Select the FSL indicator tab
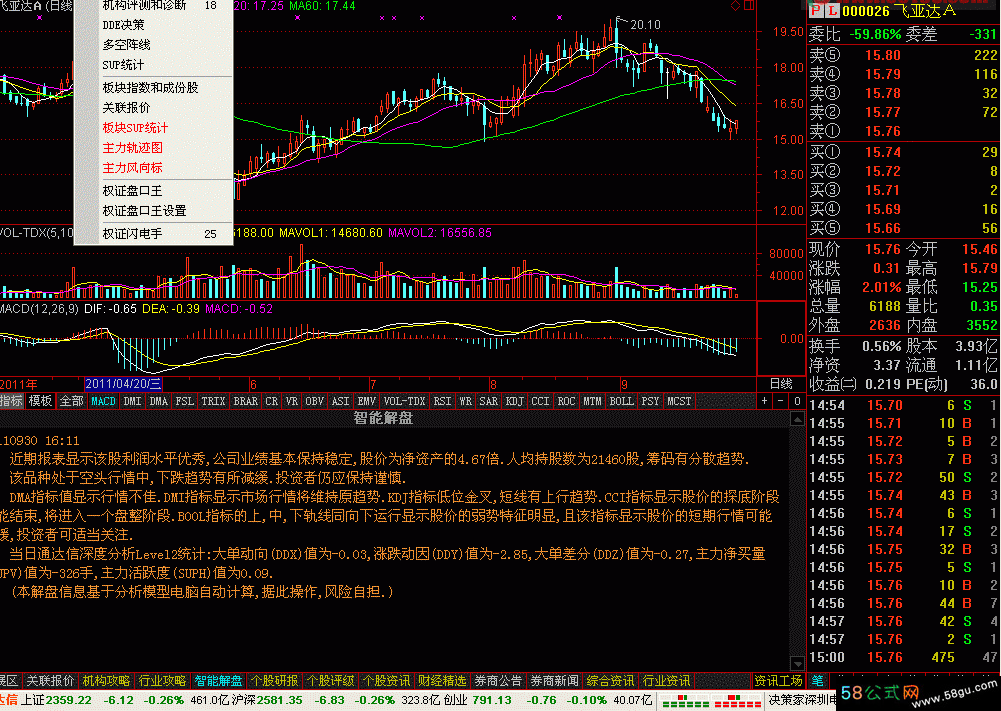The image size is (1001, 711). [184, 401]
